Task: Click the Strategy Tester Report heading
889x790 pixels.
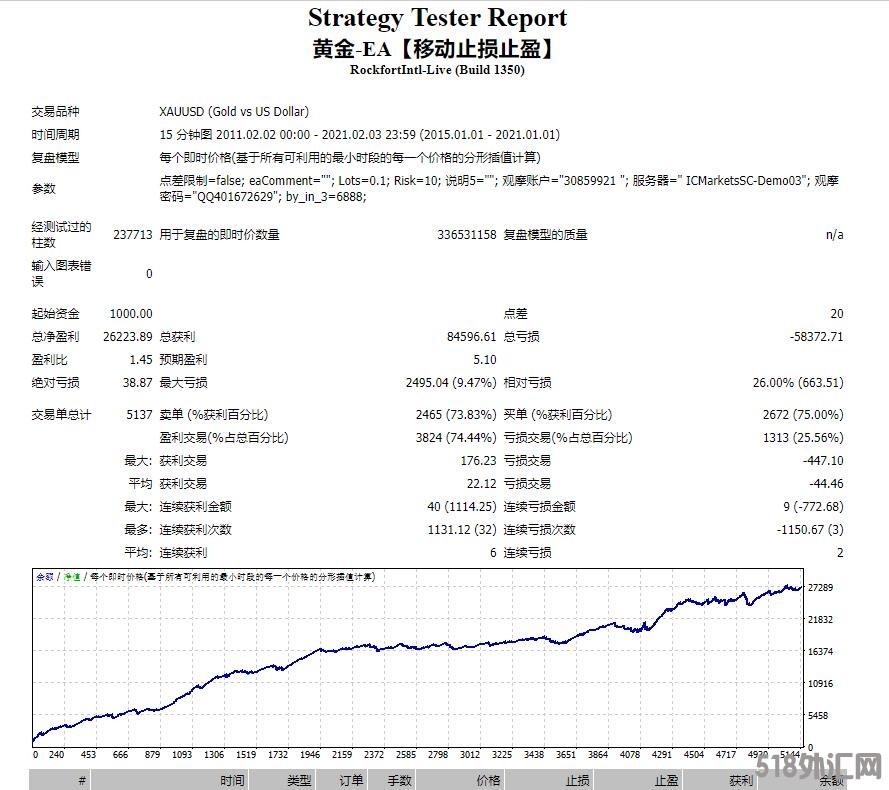Action: [437, 18]
